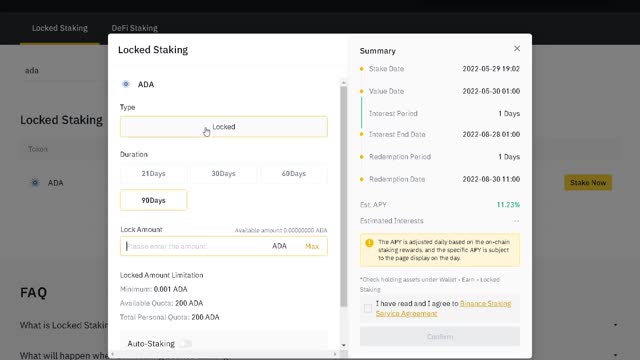Close the Locked Staking dialog
The width and height of the screenshot is (640, 360).
coord(517,49)
